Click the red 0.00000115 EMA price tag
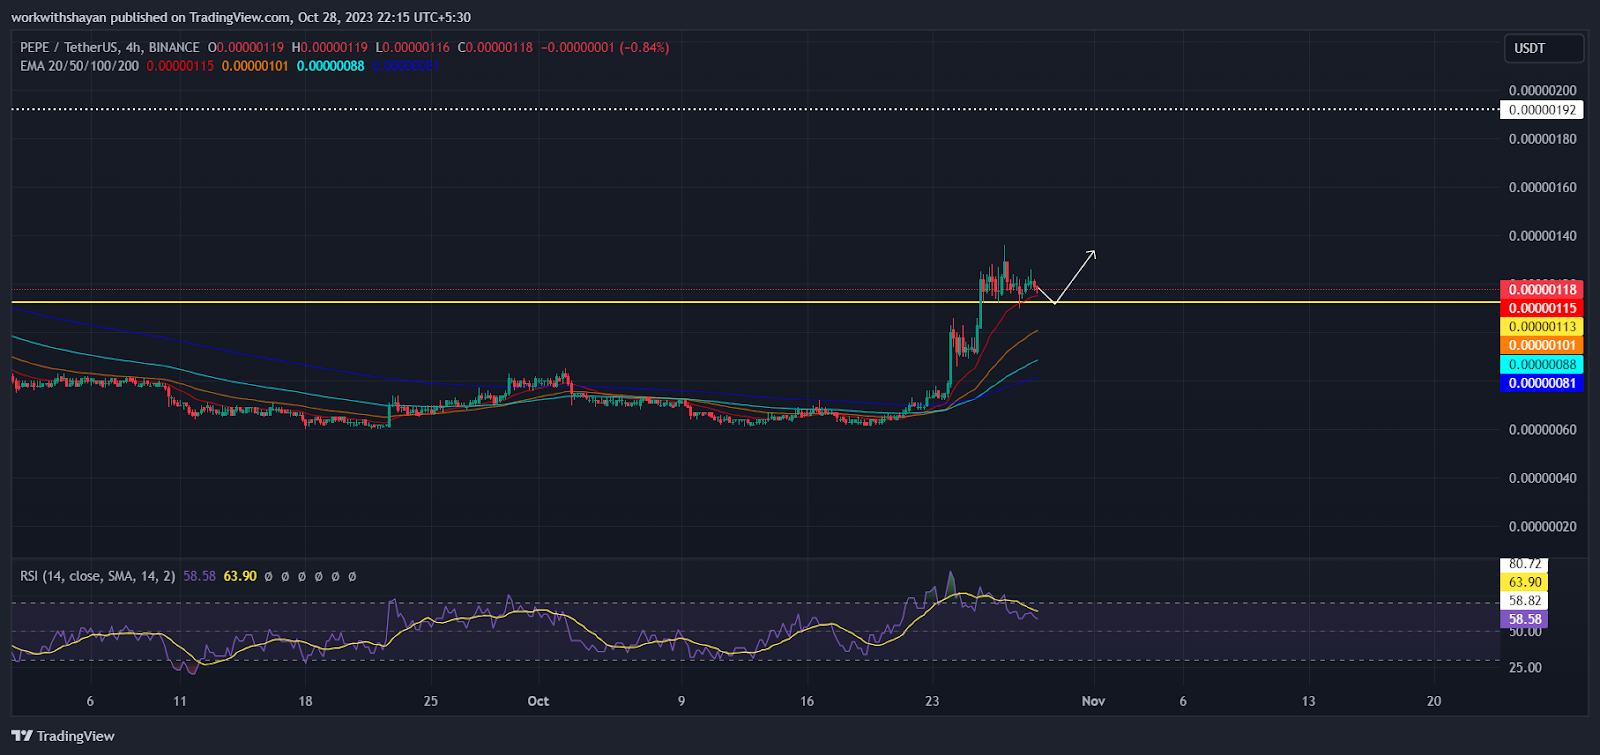 1541,308
